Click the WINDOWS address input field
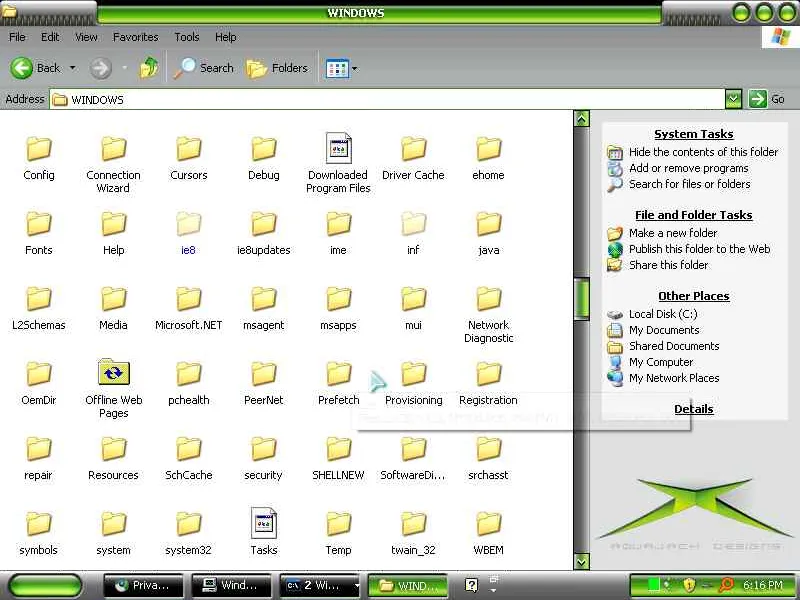 pos(387,99)
